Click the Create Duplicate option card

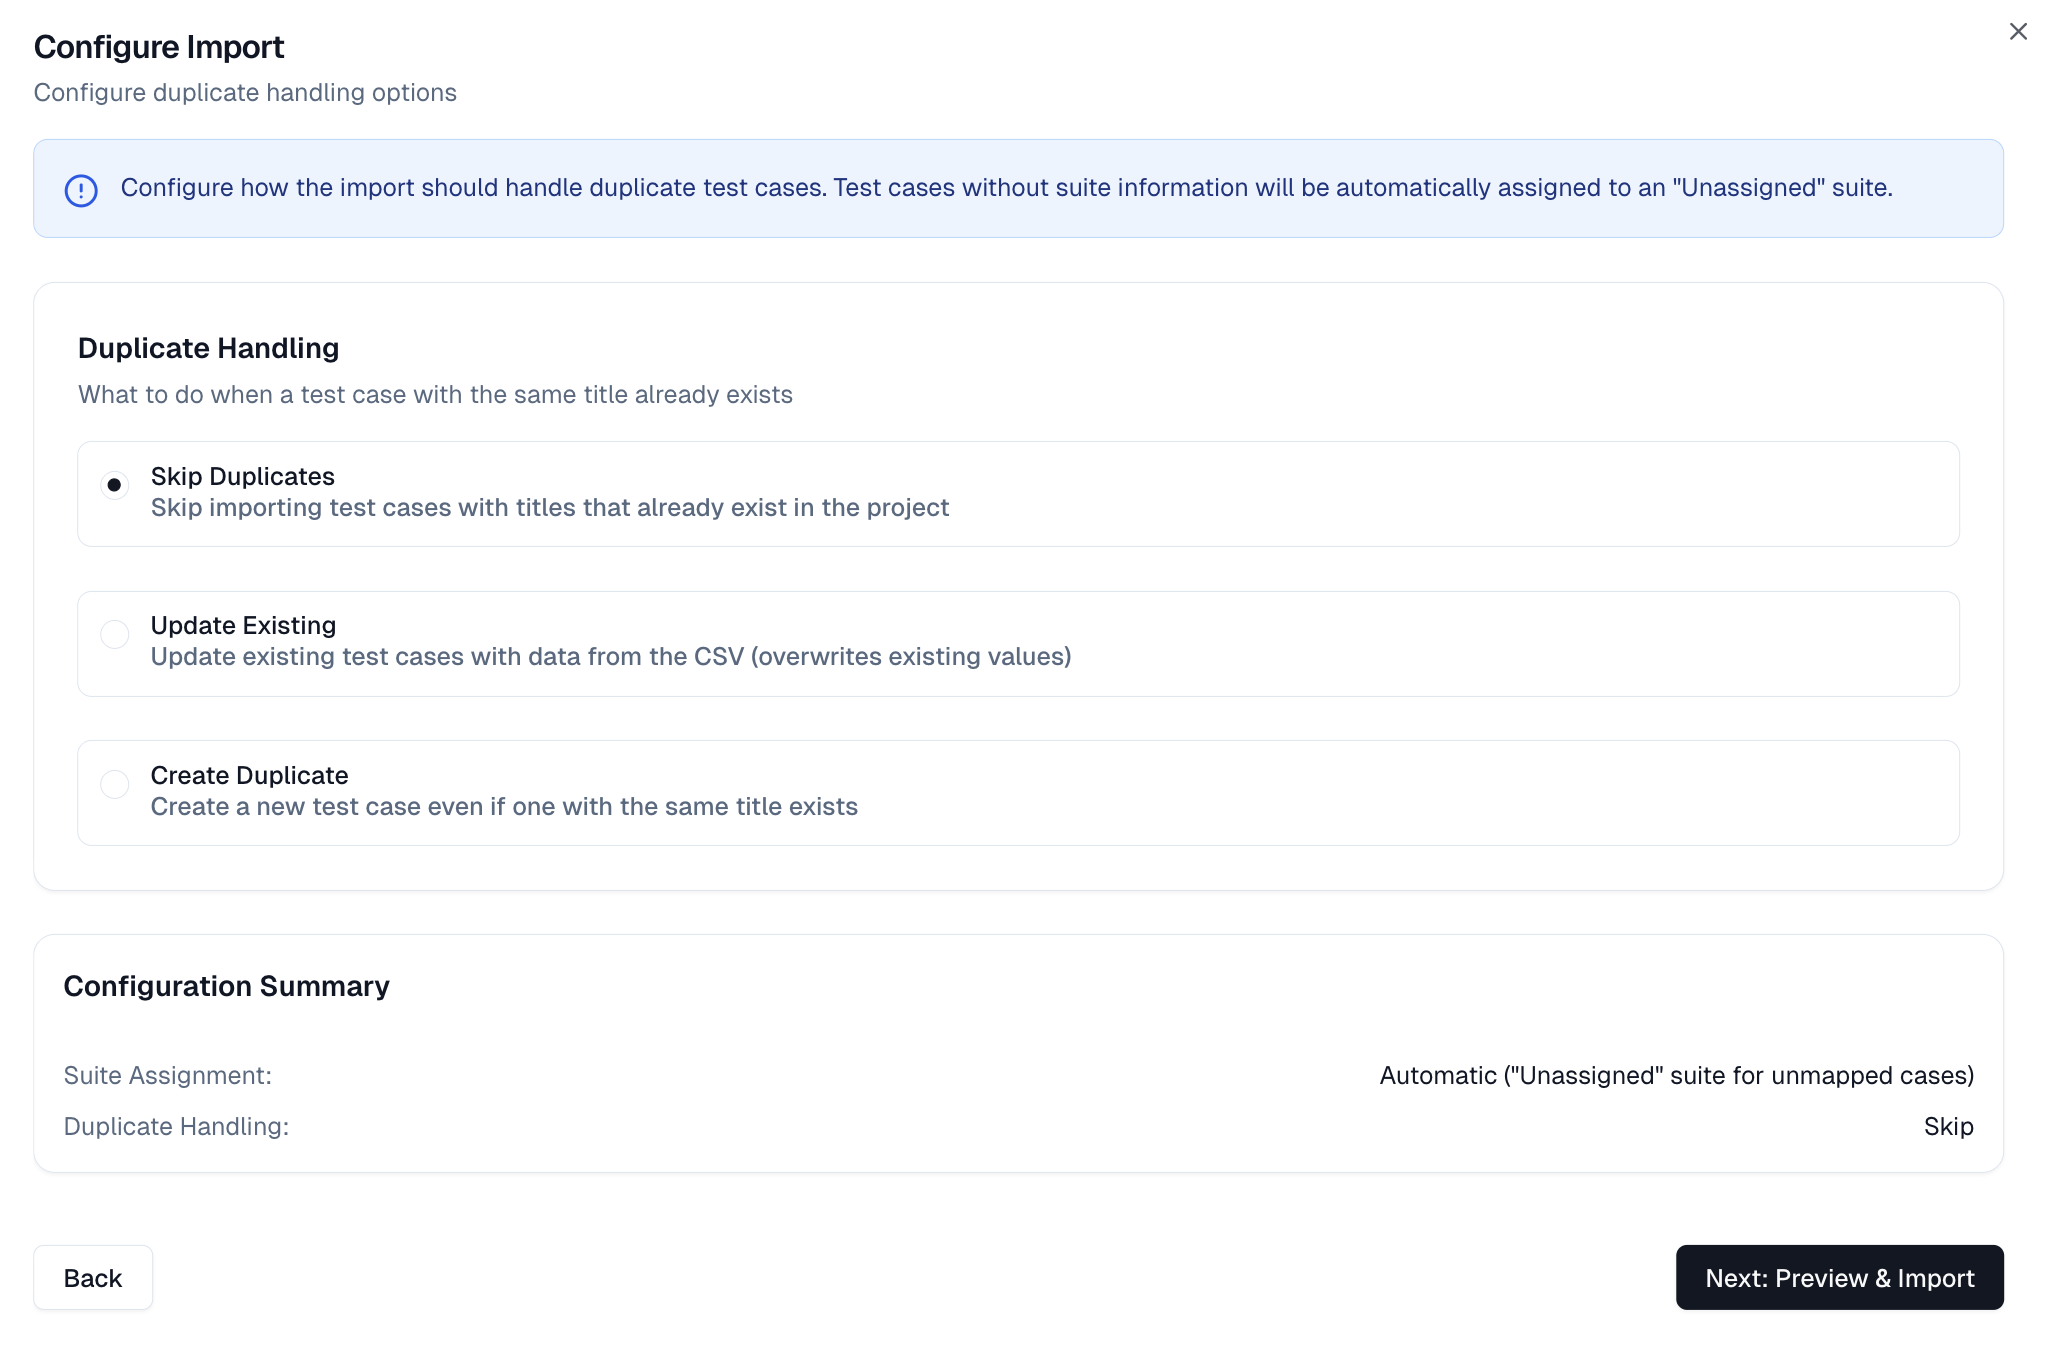[x=1018, y=792]
